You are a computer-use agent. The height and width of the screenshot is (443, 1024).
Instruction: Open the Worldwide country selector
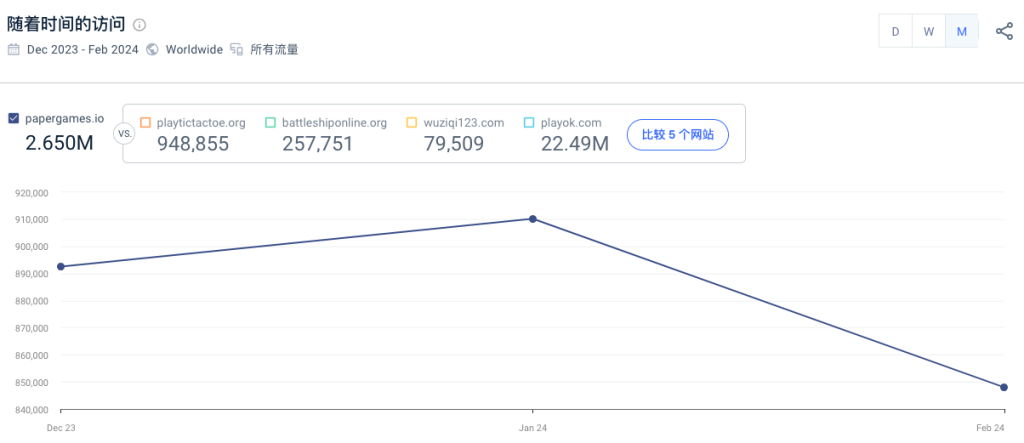click(194, 50)
